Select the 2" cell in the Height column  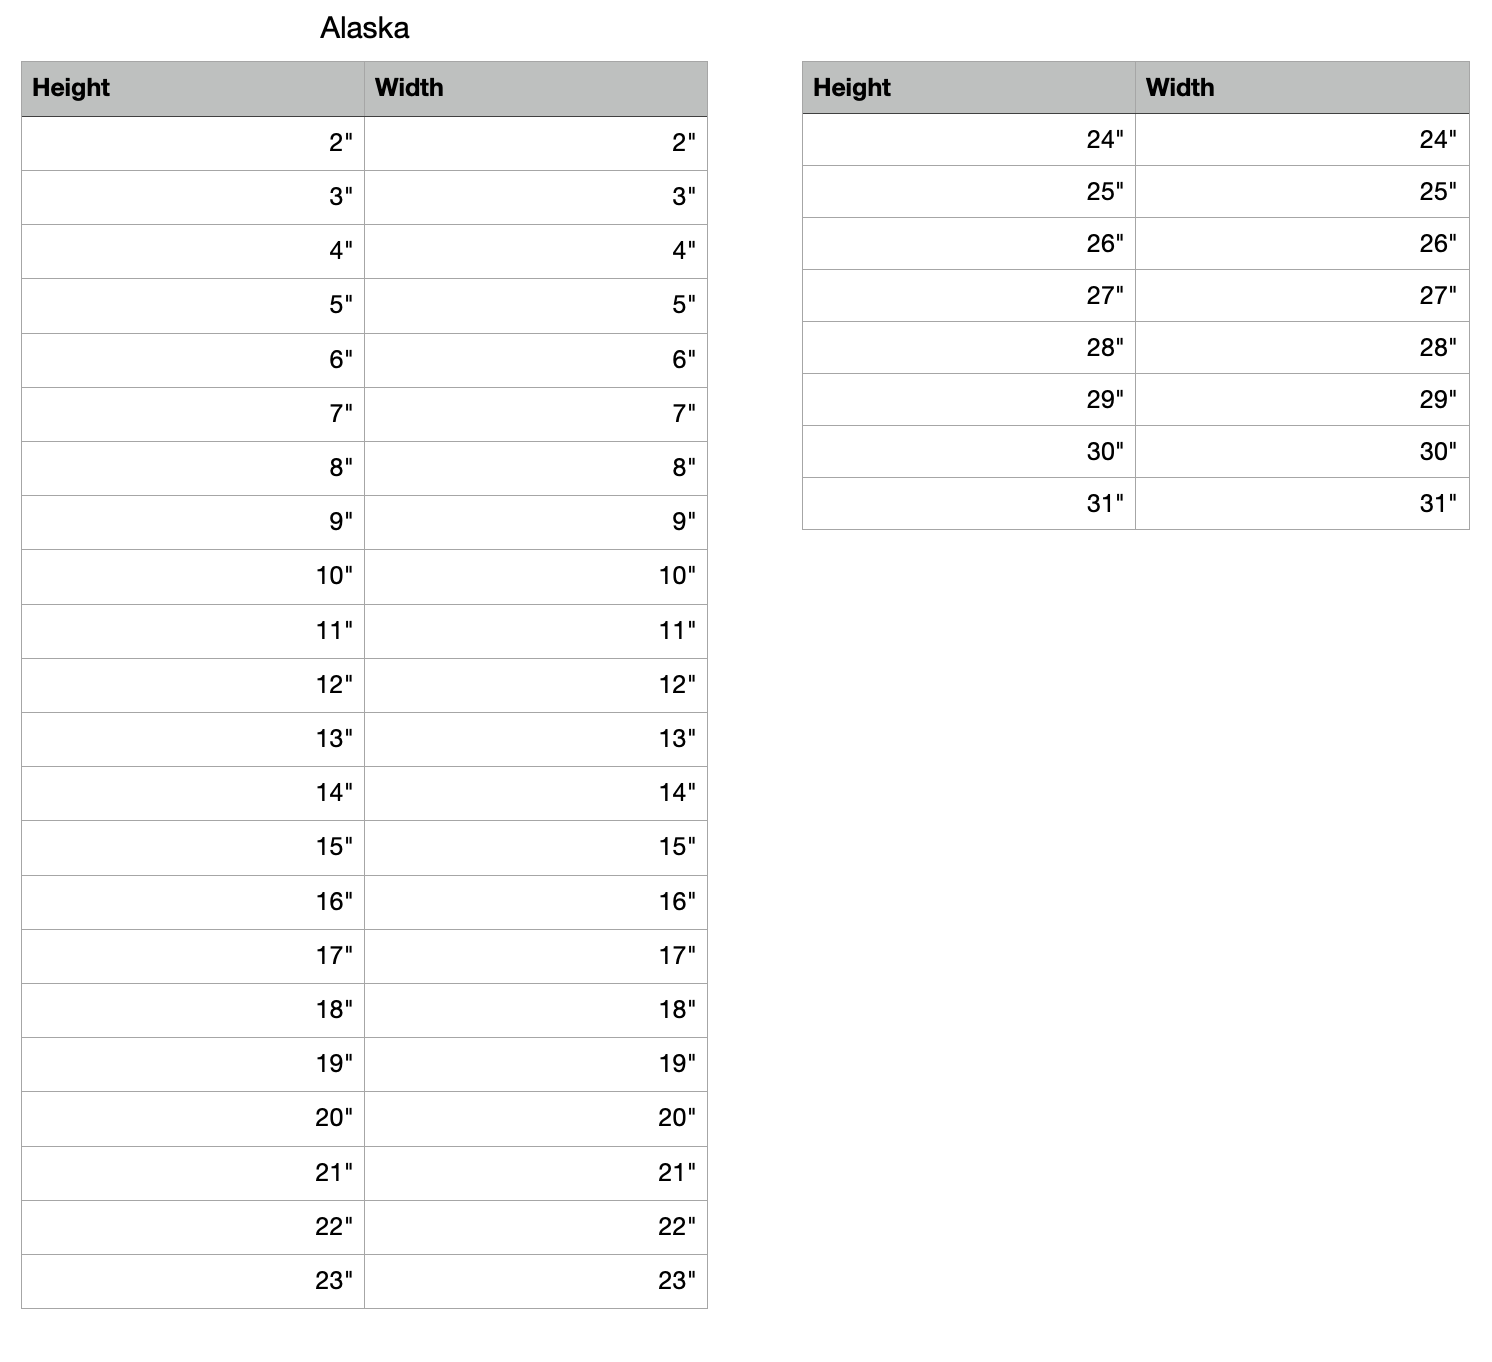193,143
